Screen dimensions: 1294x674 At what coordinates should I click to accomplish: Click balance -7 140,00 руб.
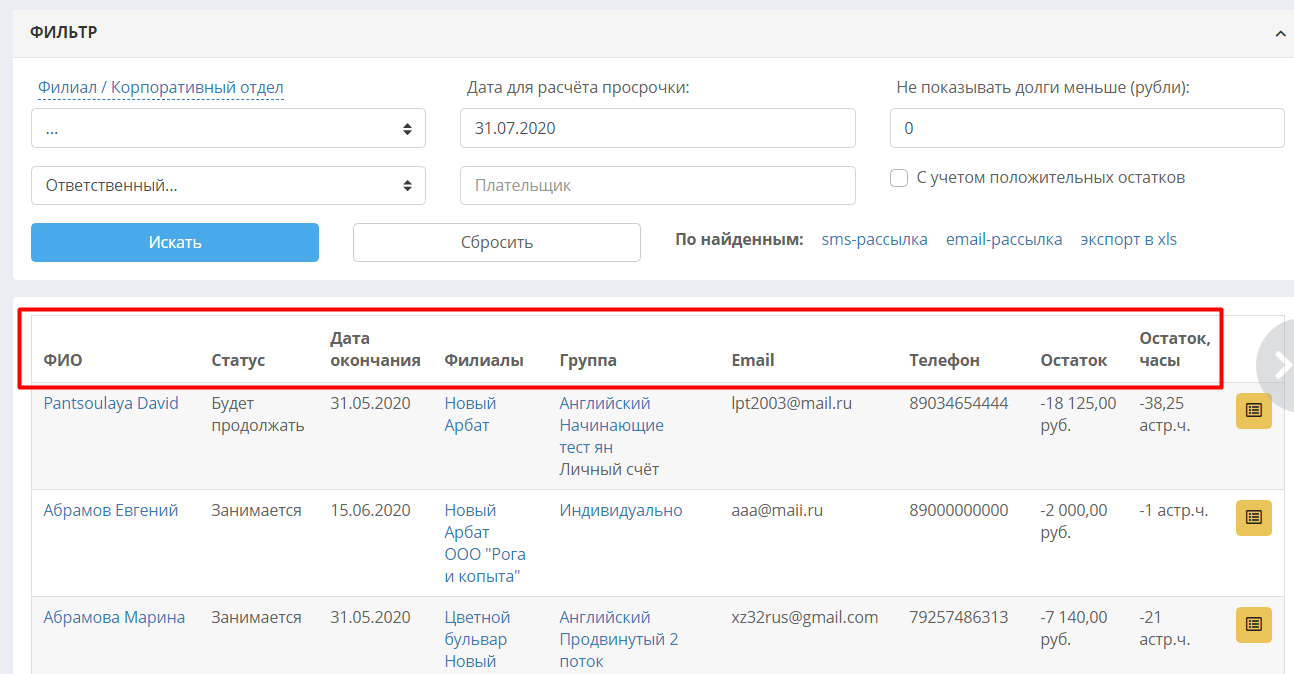pos(1074,628)
